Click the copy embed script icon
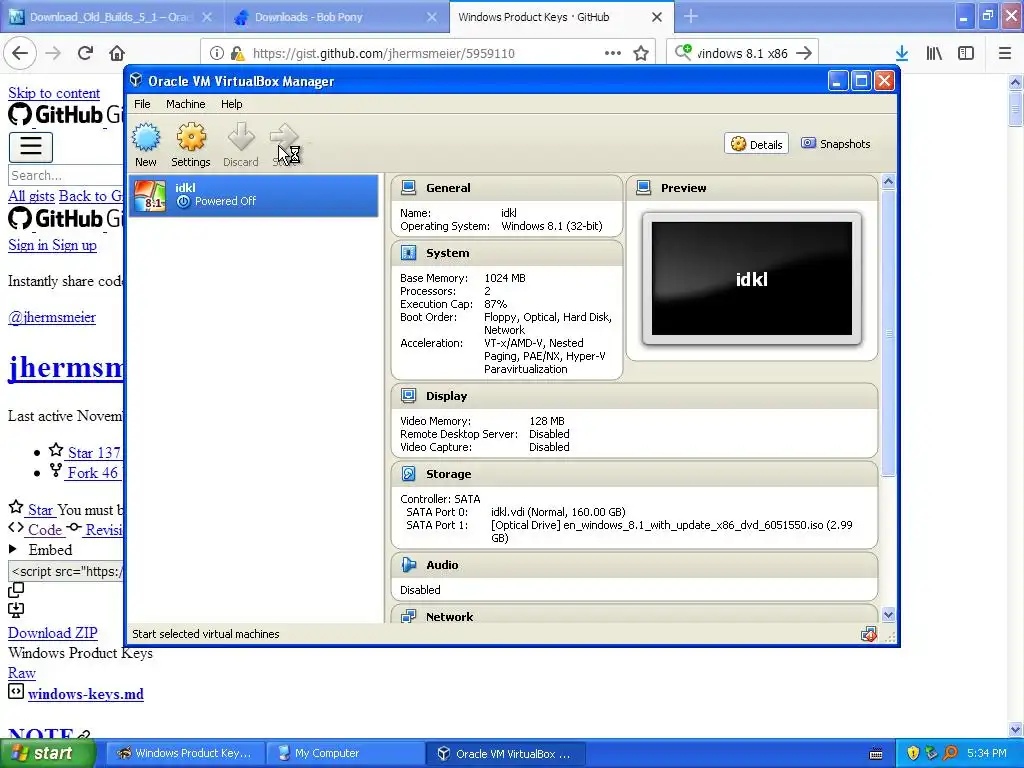Image resolution: width=1024 pixels, height=768 pixels. pyautogui.click(x=16, y=590)
